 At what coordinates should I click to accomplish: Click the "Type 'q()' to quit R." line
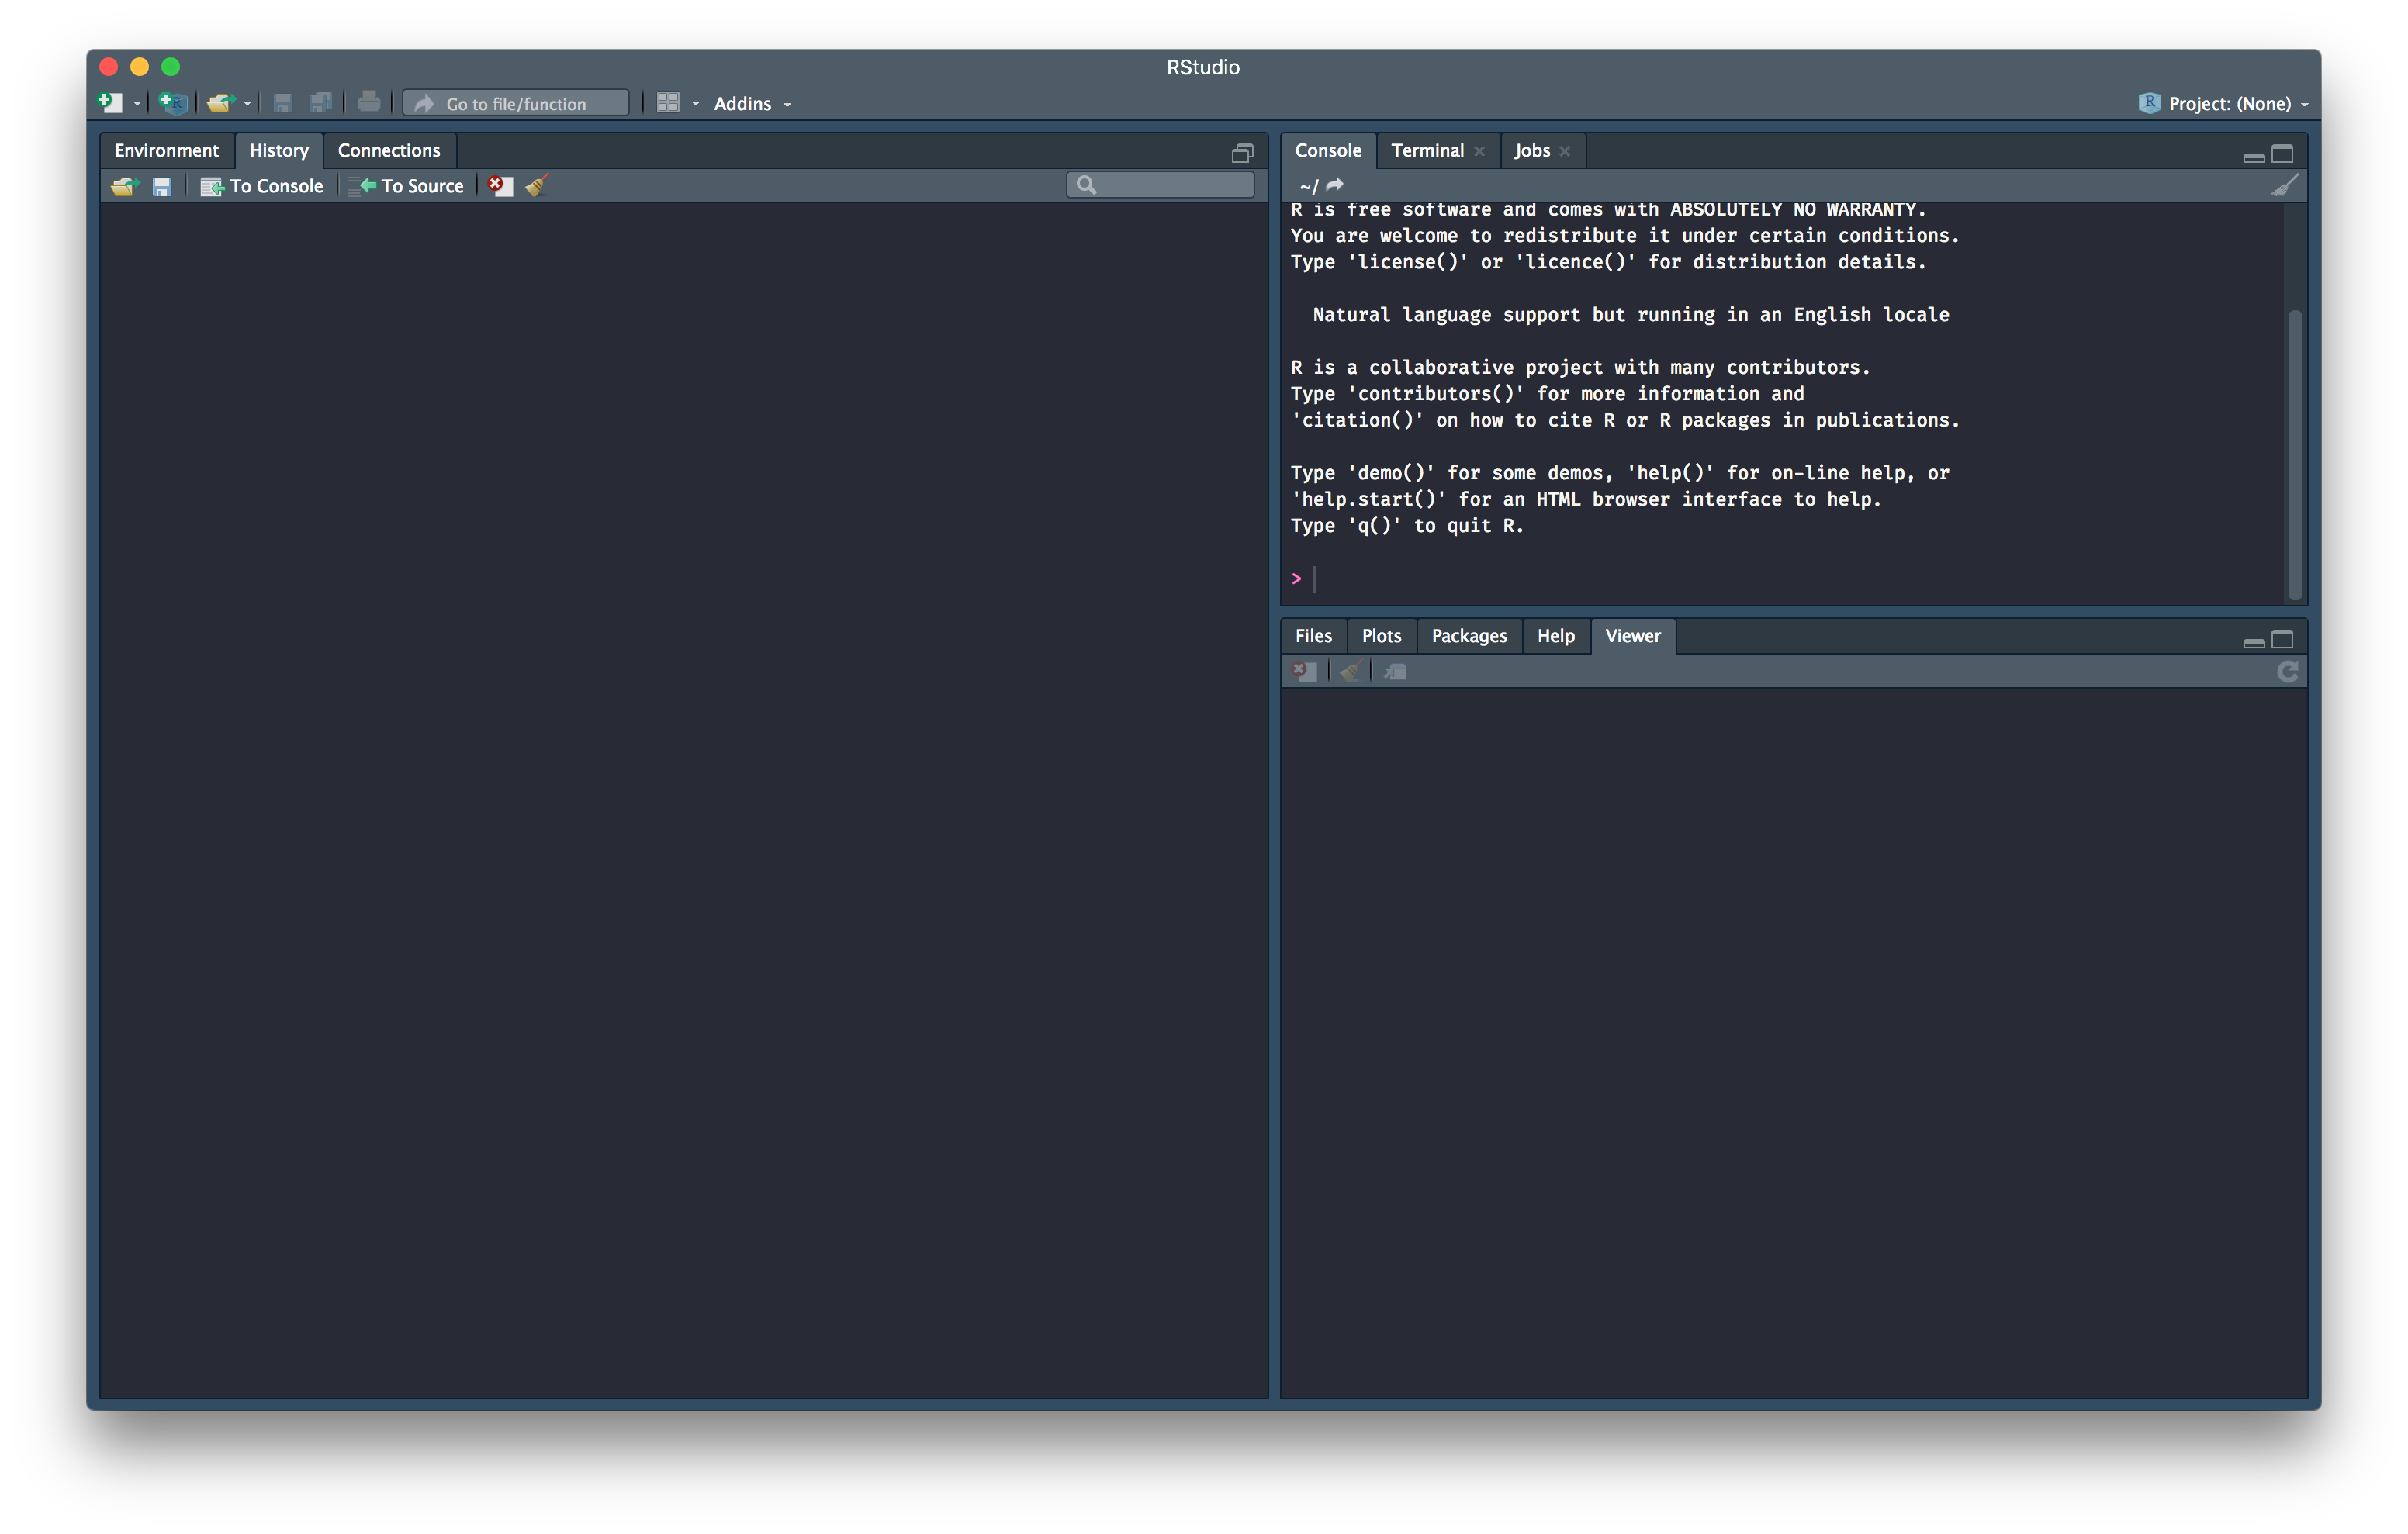[1407, 526]
